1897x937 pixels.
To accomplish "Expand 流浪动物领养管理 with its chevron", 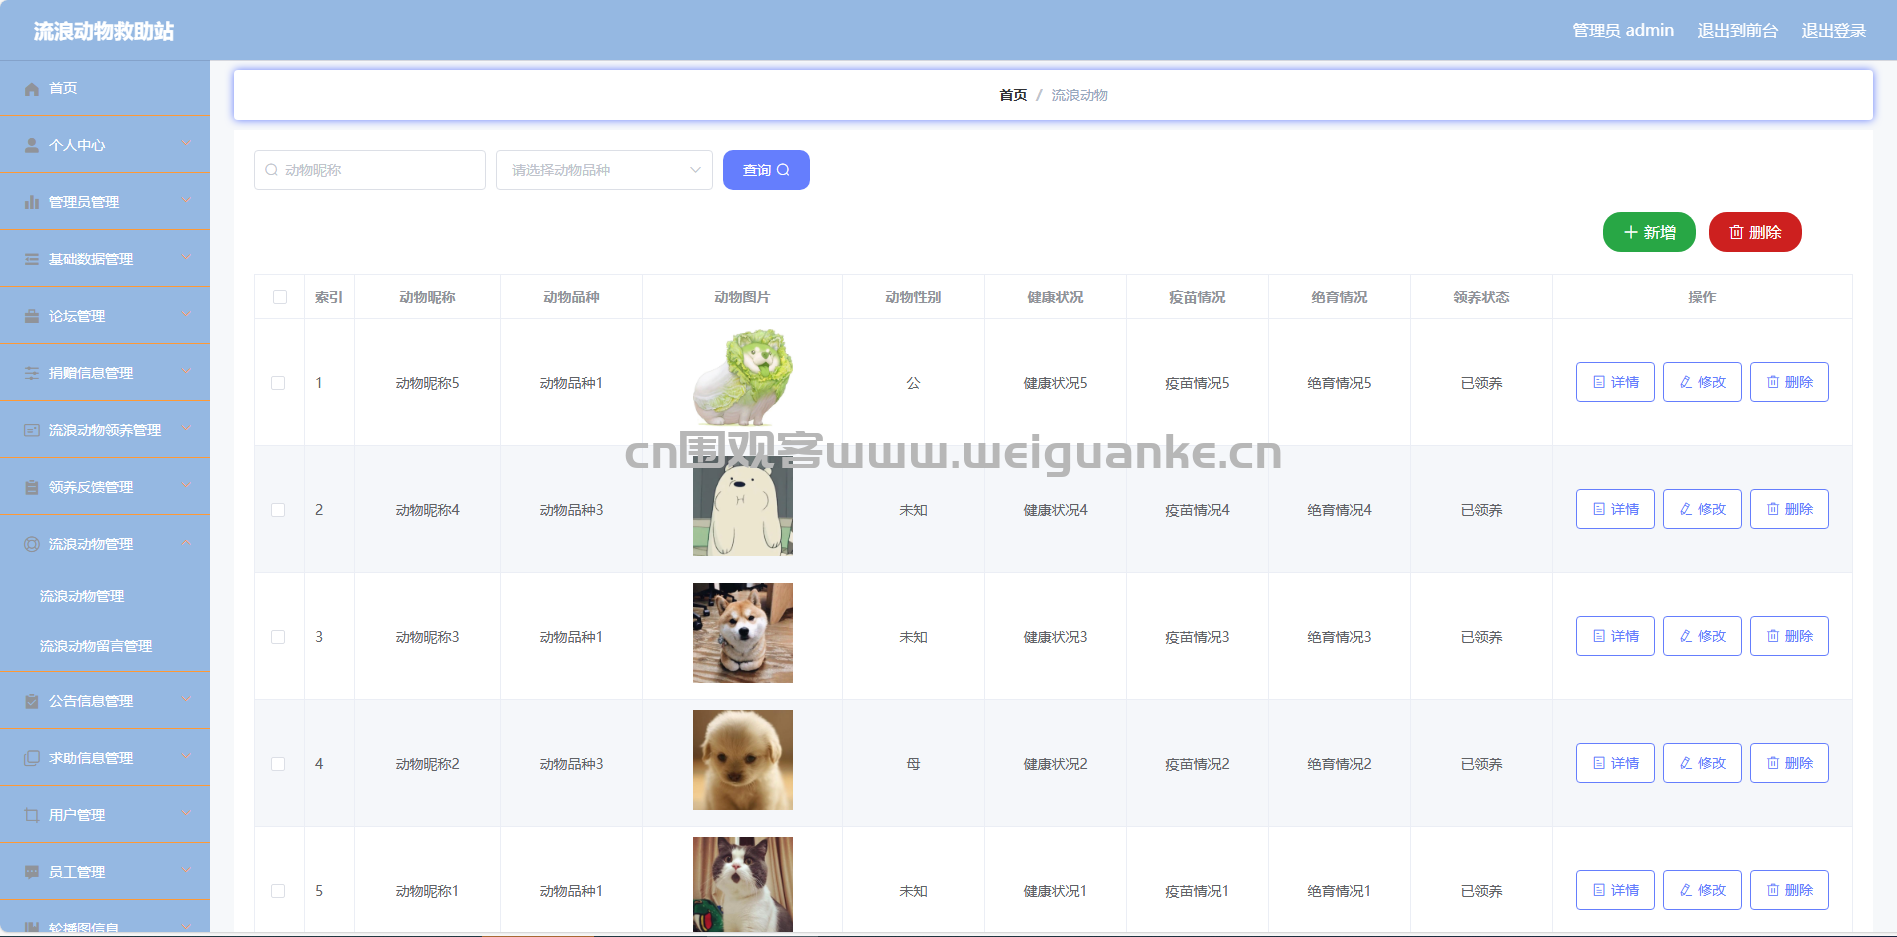I will point(187,429).
